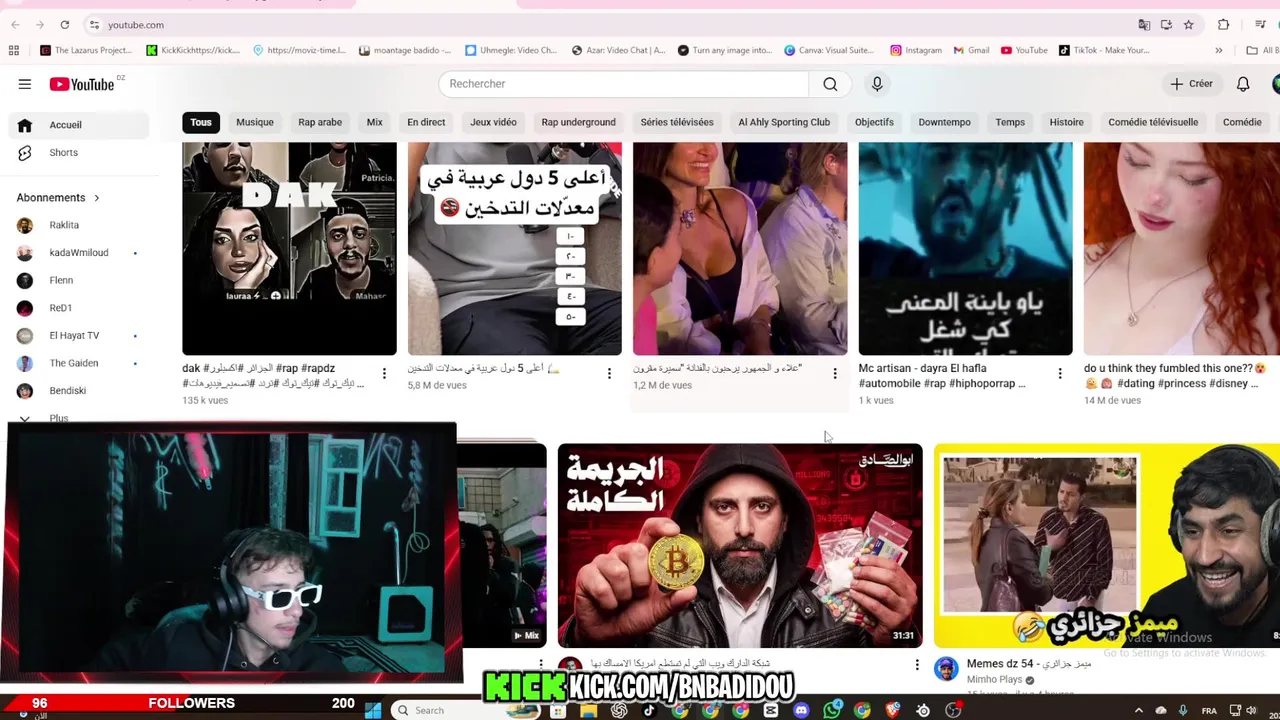Select the Jeux vidéo filter chip
The height and width of the screenshot is (720, 1280).
(493, 122)
